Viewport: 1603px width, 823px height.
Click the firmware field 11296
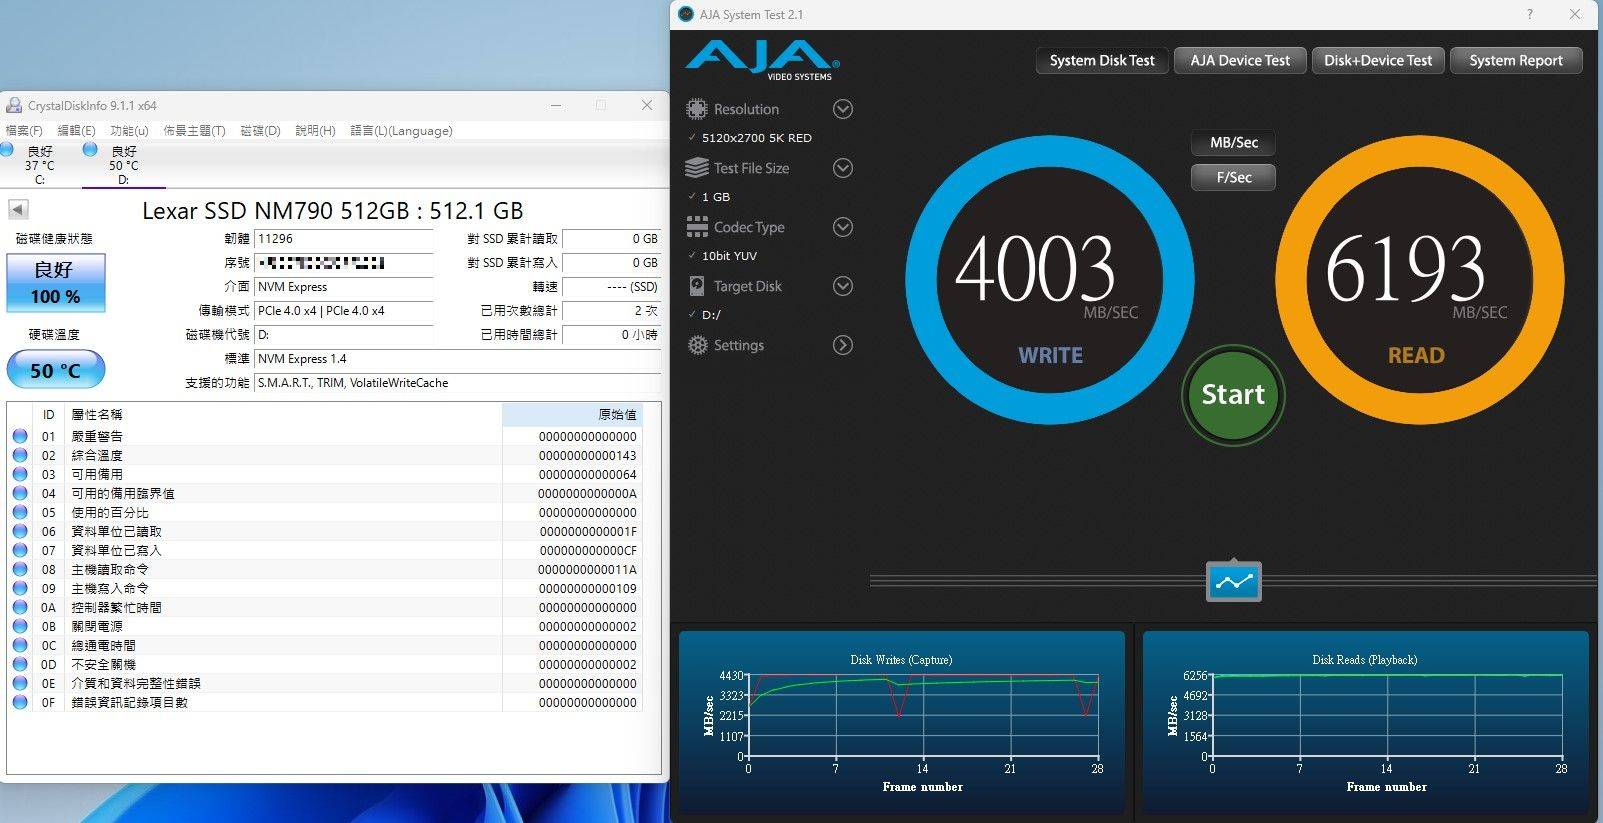click(x=343, y=239)
